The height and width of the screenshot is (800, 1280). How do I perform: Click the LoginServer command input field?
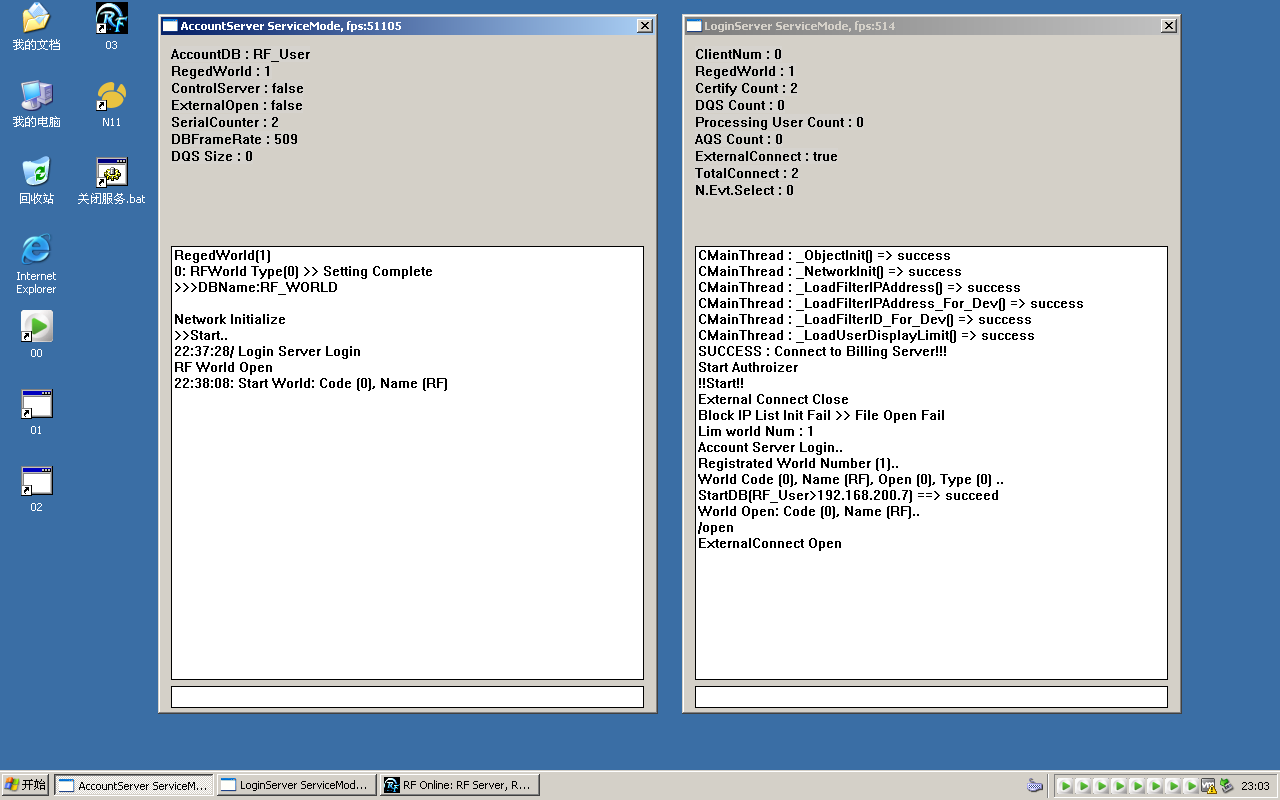pyautogui.click(x=931, y=696)
